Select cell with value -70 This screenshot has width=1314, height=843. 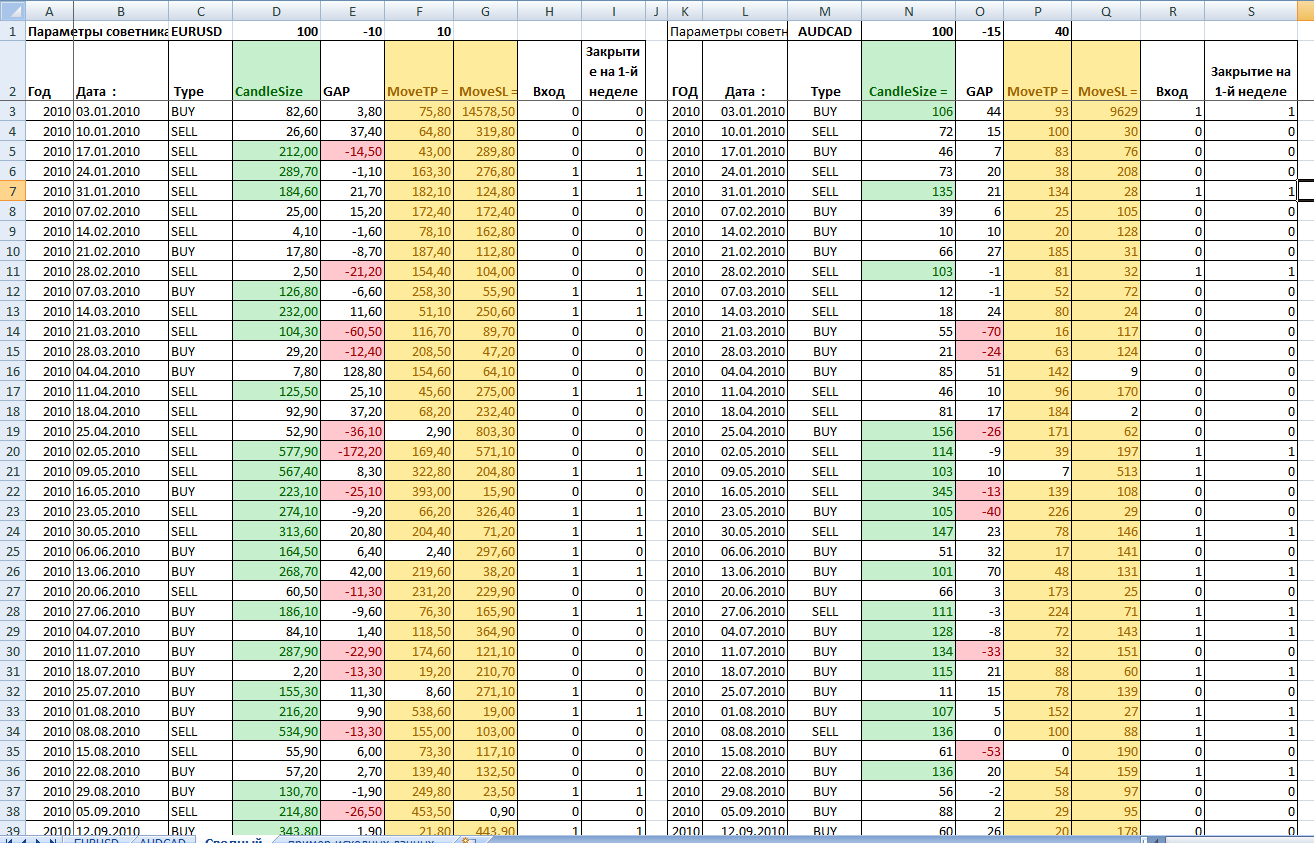coord(979,331)
